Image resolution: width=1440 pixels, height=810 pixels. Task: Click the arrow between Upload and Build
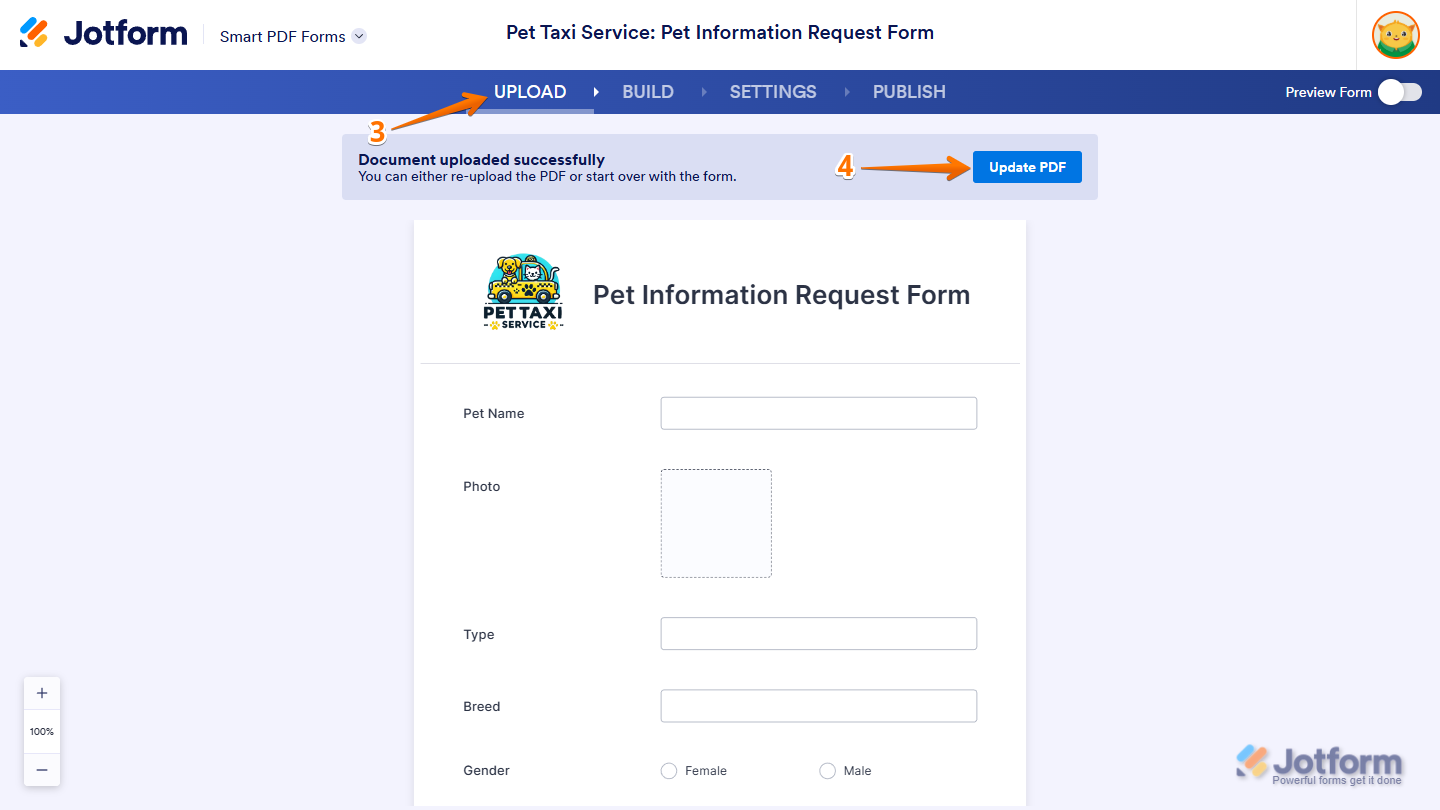596,92
